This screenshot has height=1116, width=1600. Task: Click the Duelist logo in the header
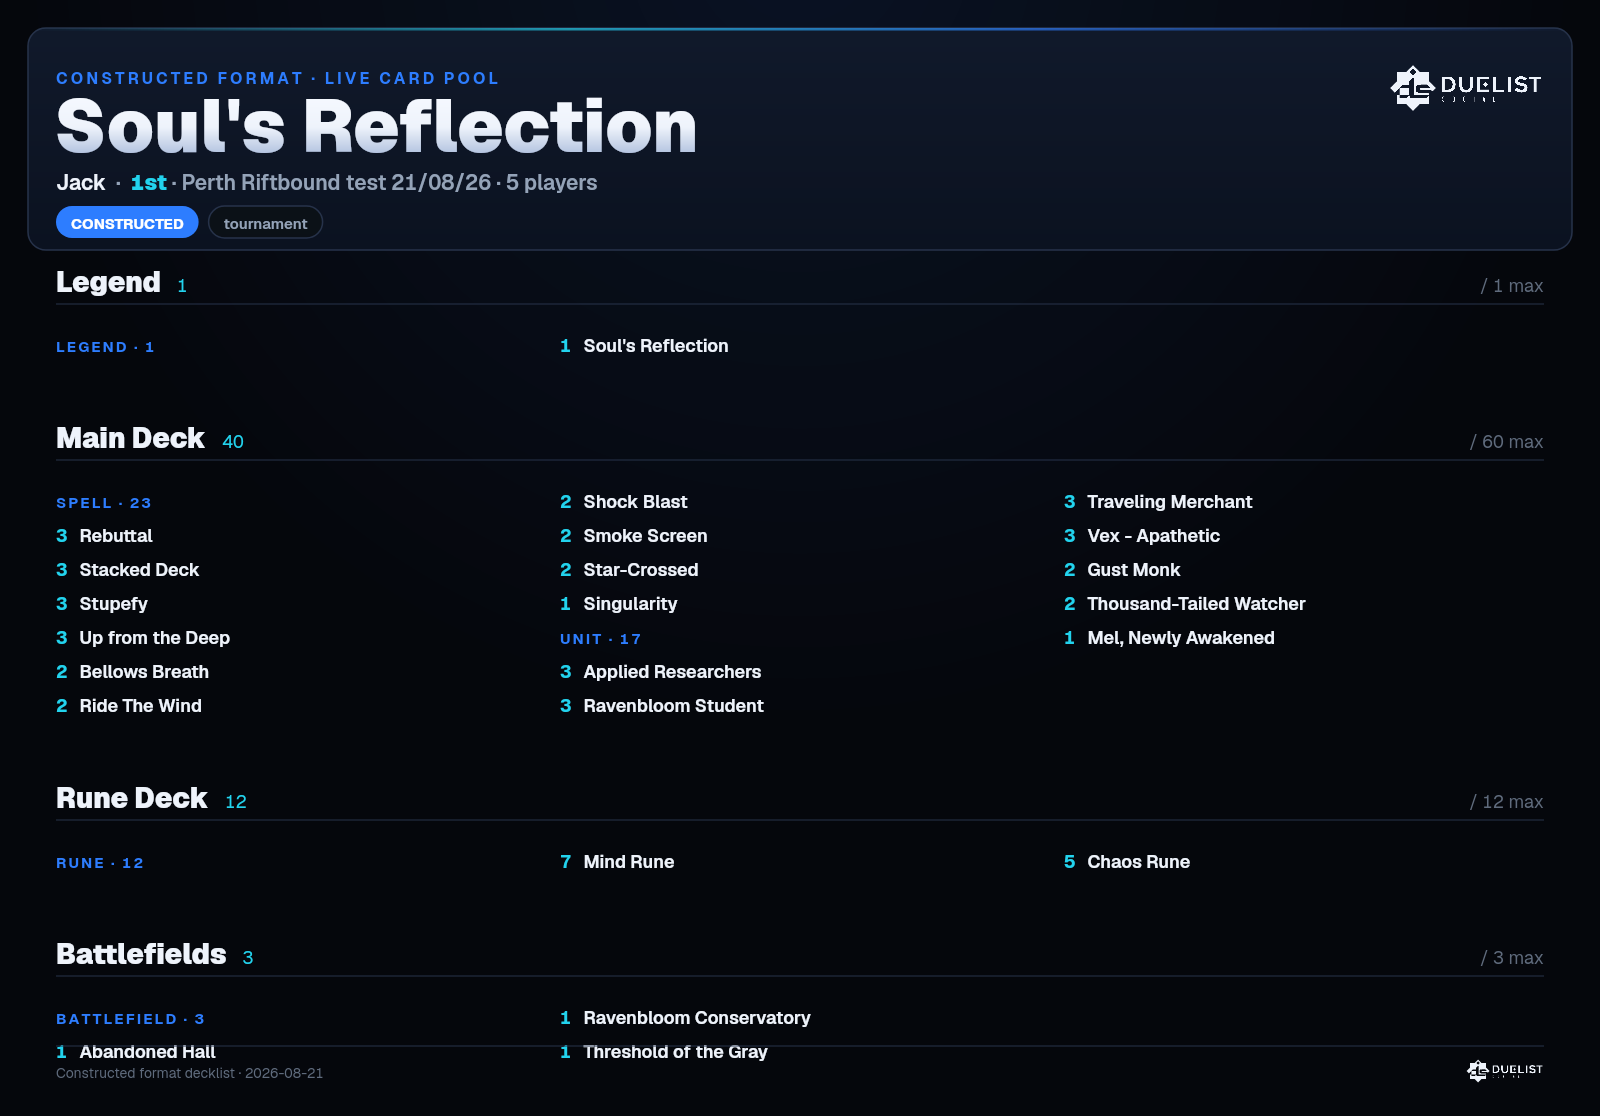pos(1466,87)
